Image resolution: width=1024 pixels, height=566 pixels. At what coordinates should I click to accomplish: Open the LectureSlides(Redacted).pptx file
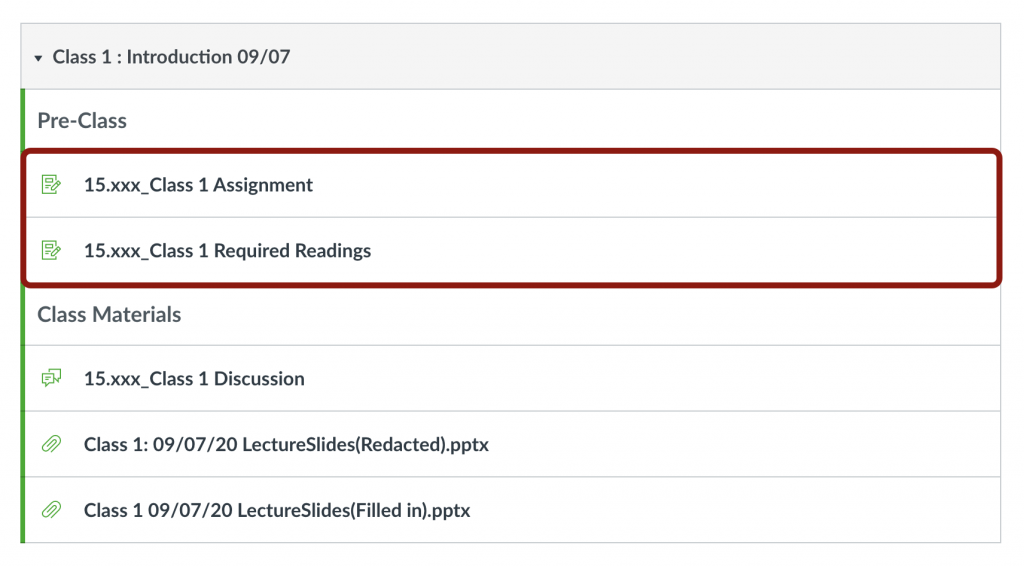point(286,444)
